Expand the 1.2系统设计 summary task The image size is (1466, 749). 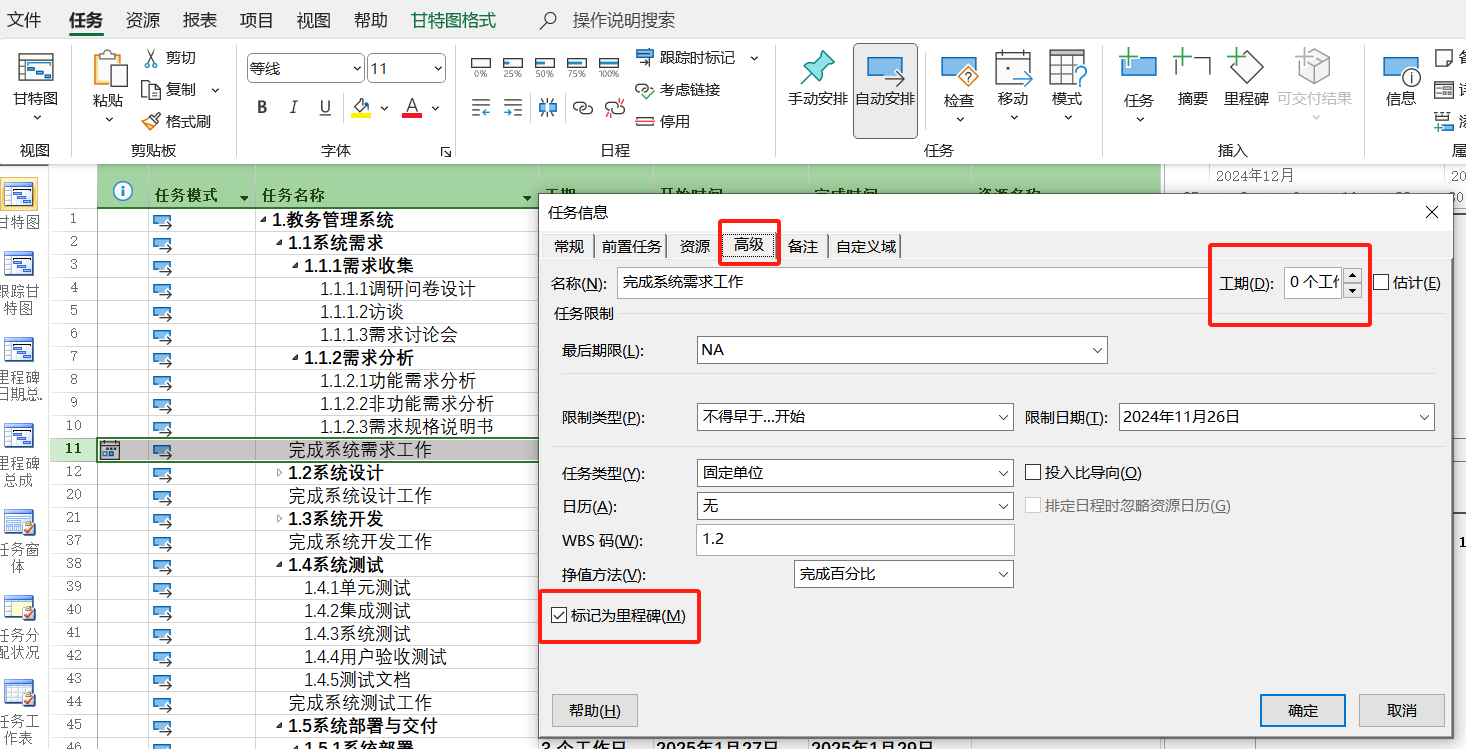(280, 473)
